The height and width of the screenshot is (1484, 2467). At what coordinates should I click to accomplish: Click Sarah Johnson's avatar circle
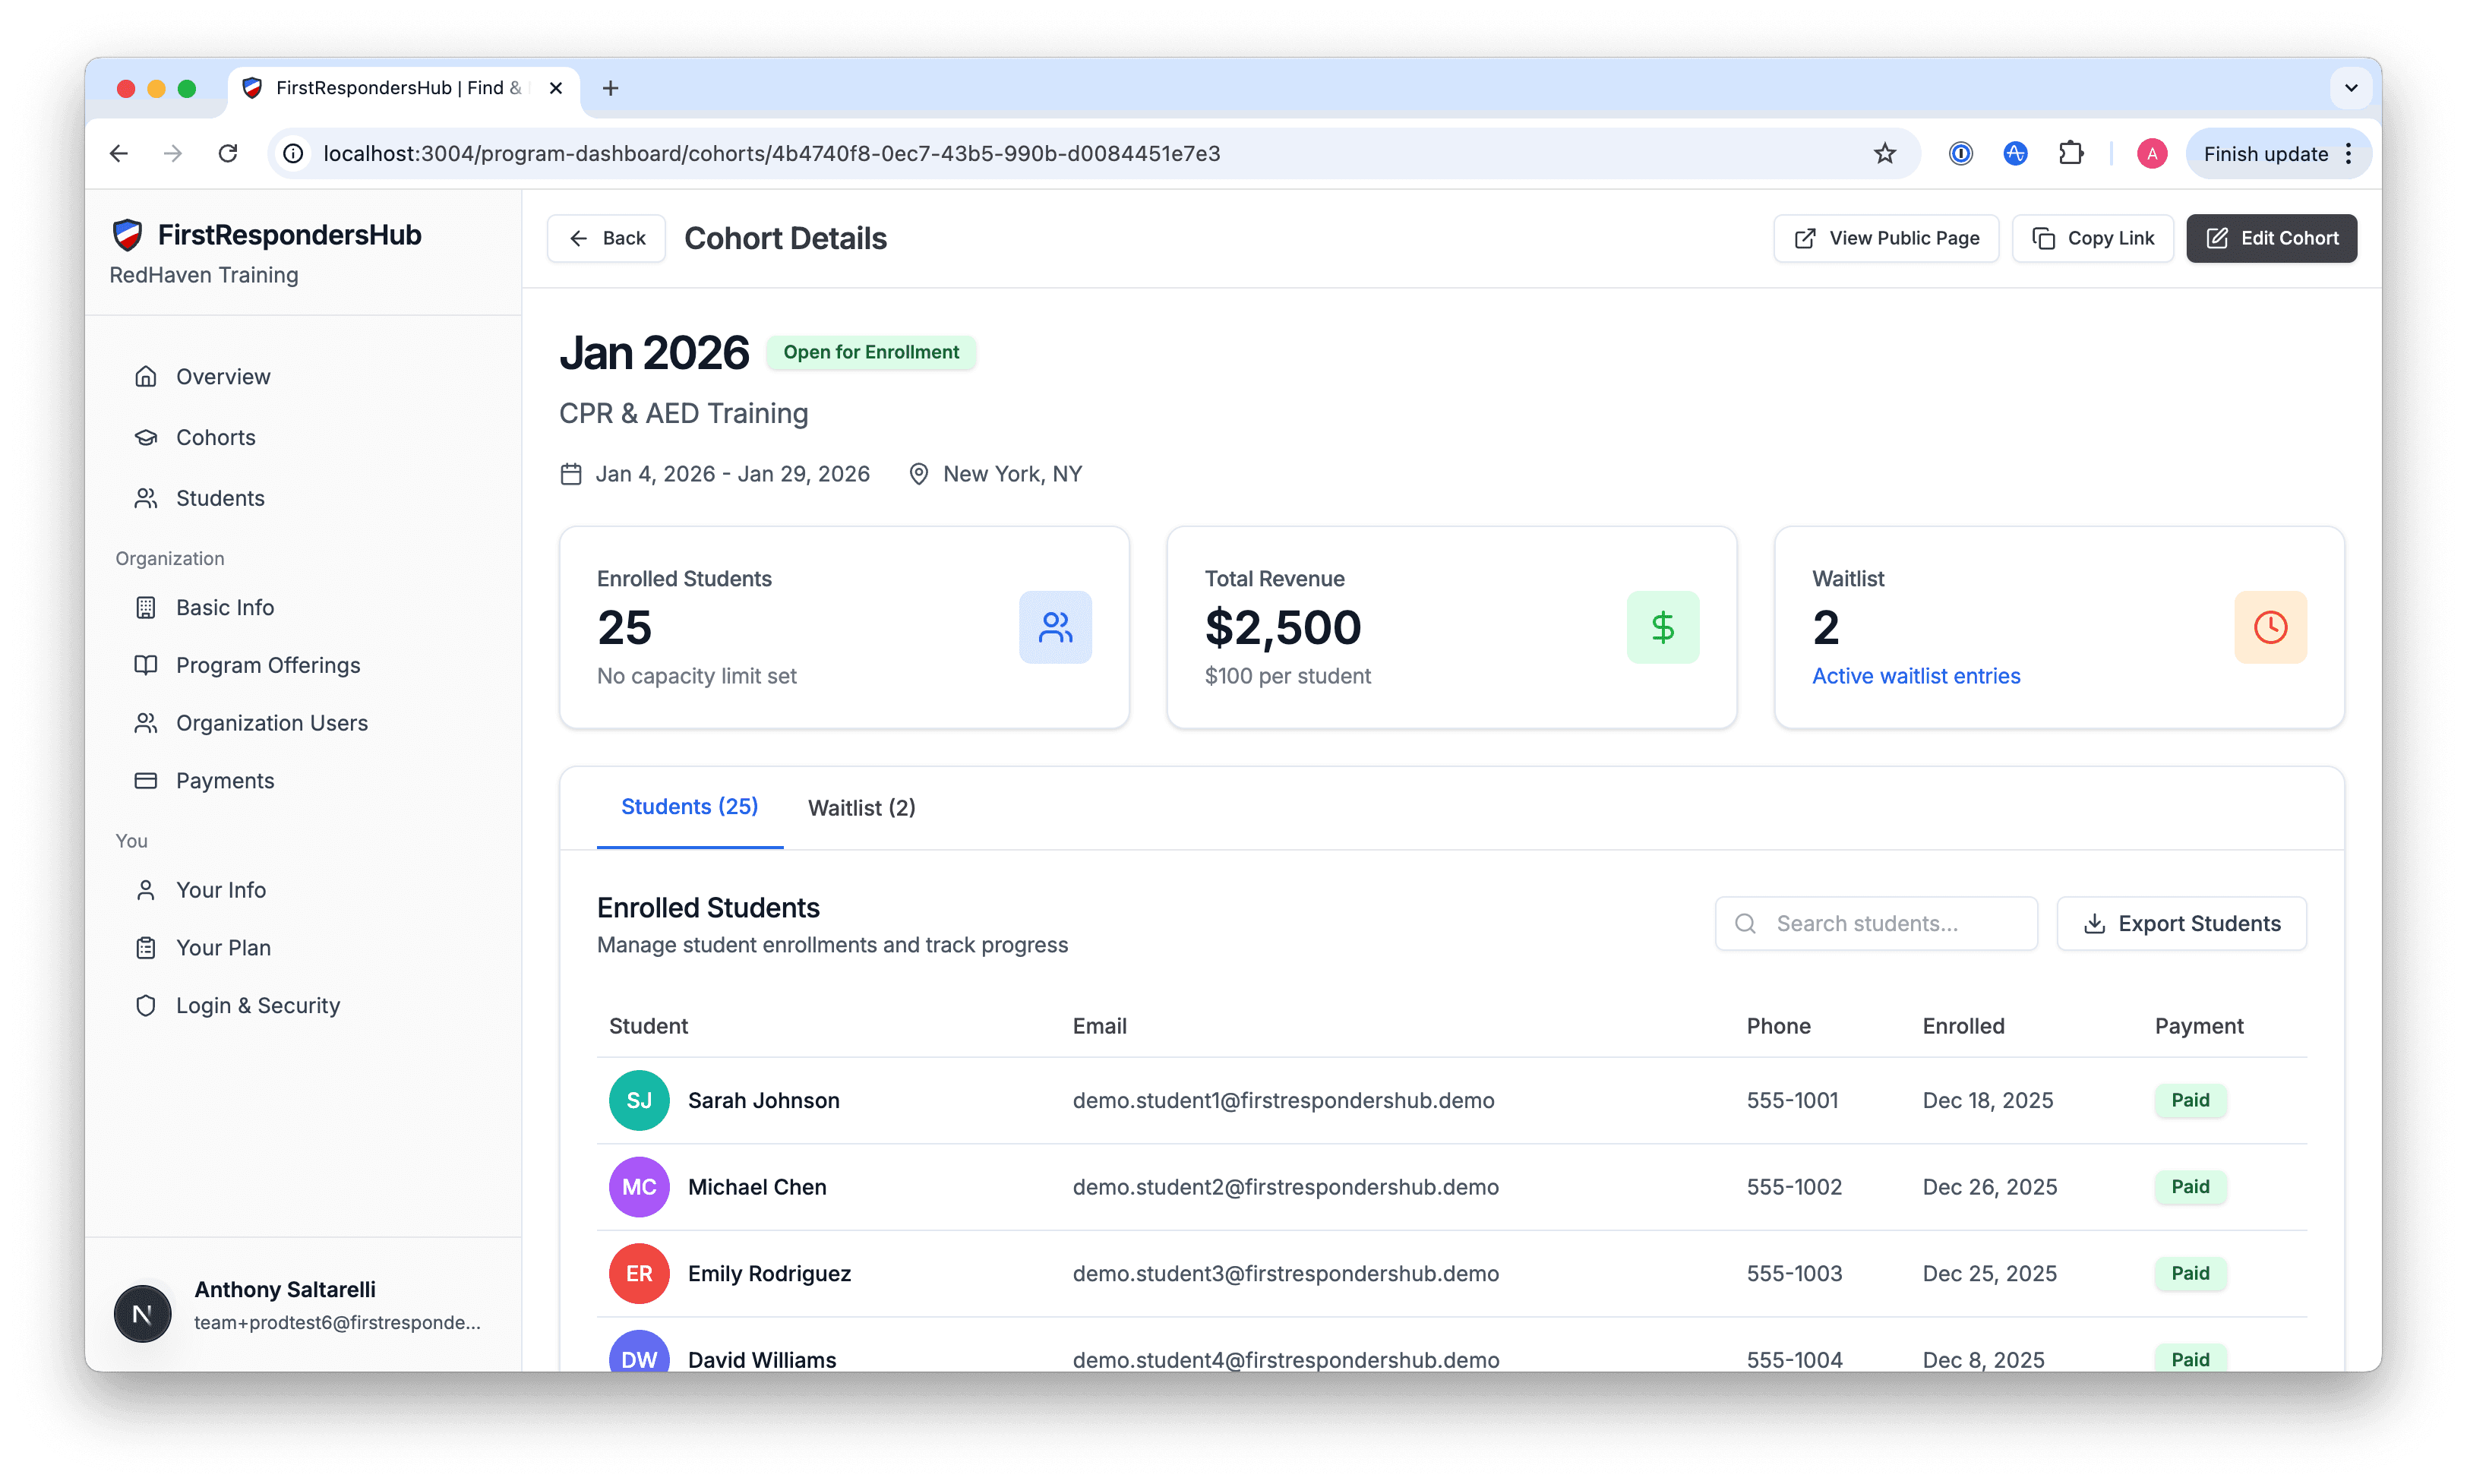[x=639, y=1100]
